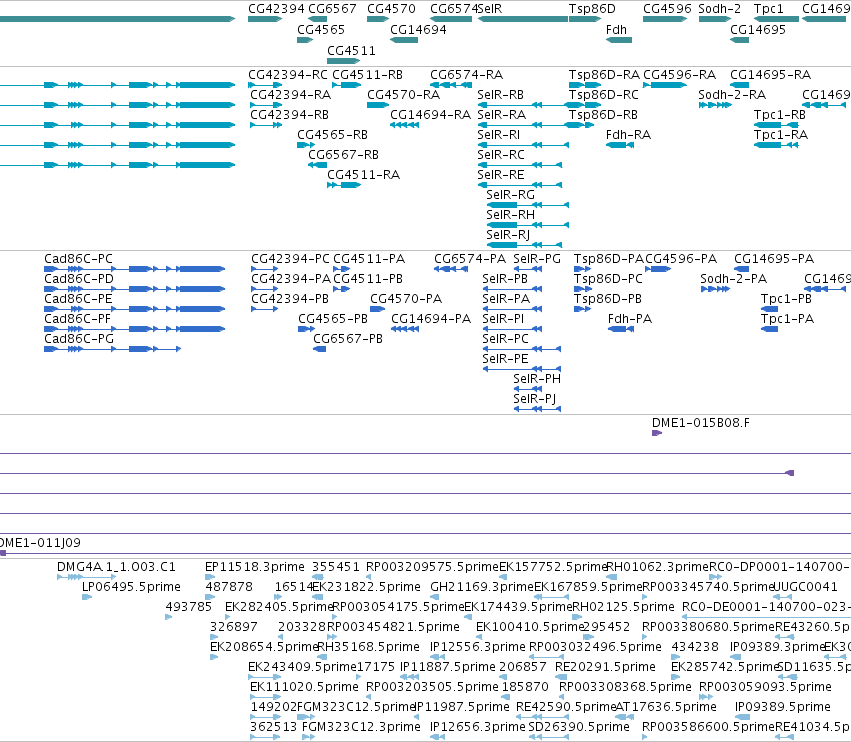Select the CG4565 gene label
851x742 pixels.
tap(321, 29)
